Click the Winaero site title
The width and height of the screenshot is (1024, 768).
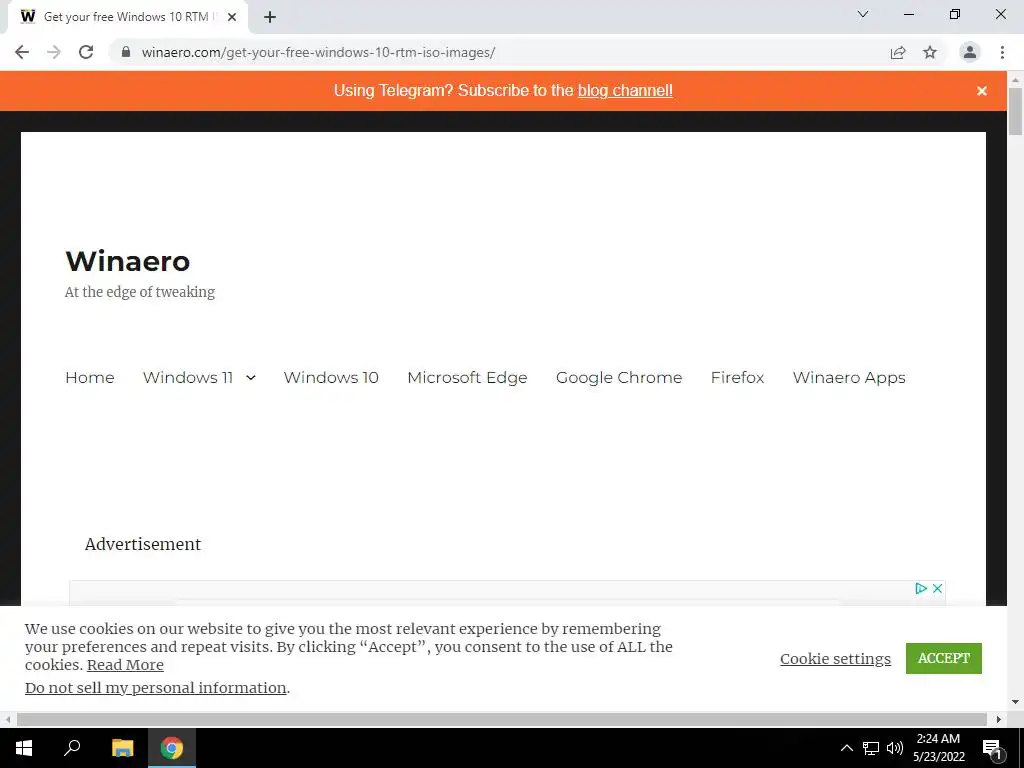pos(128,261)
